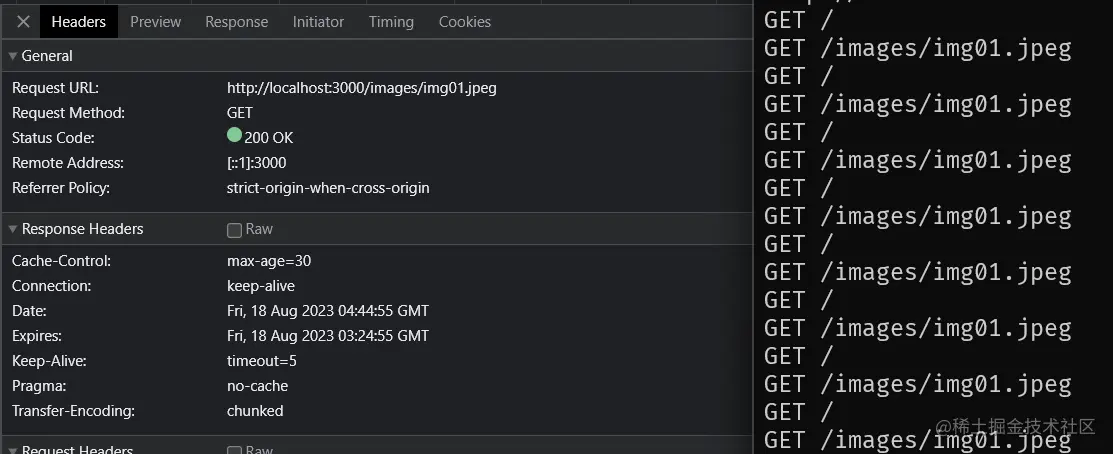Select the Headers tab
The height and width of the screenshot is (454, 1113).
(78, 21)
